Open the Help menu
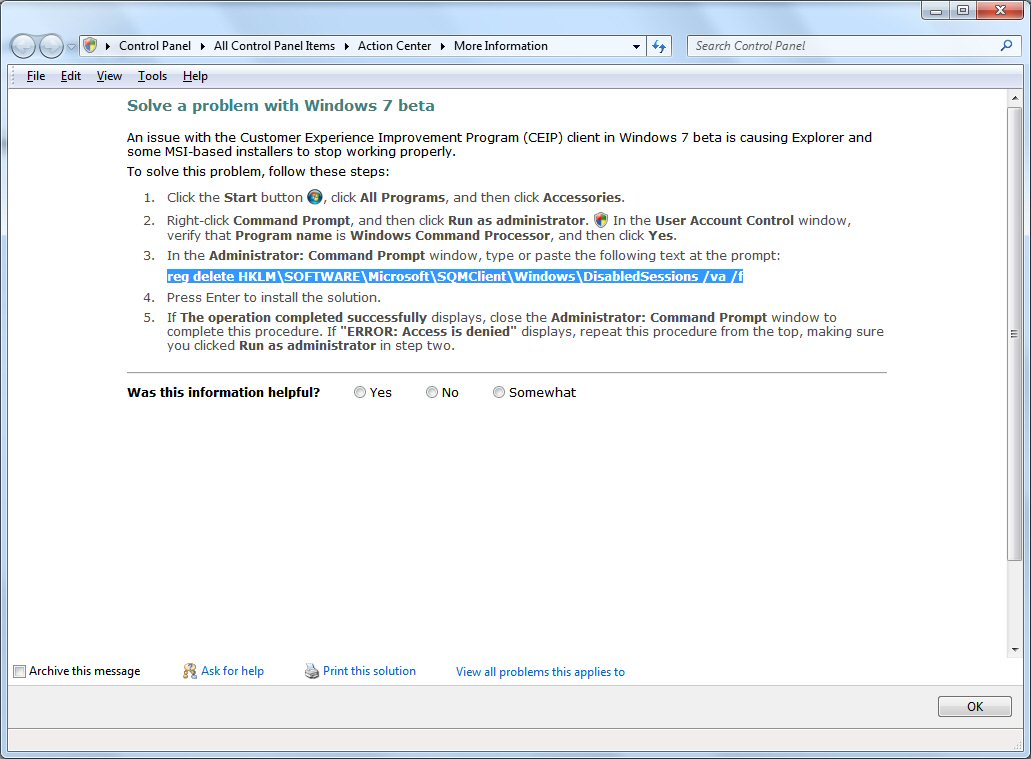Screen dimensions: 1031x759 [195, 76]
